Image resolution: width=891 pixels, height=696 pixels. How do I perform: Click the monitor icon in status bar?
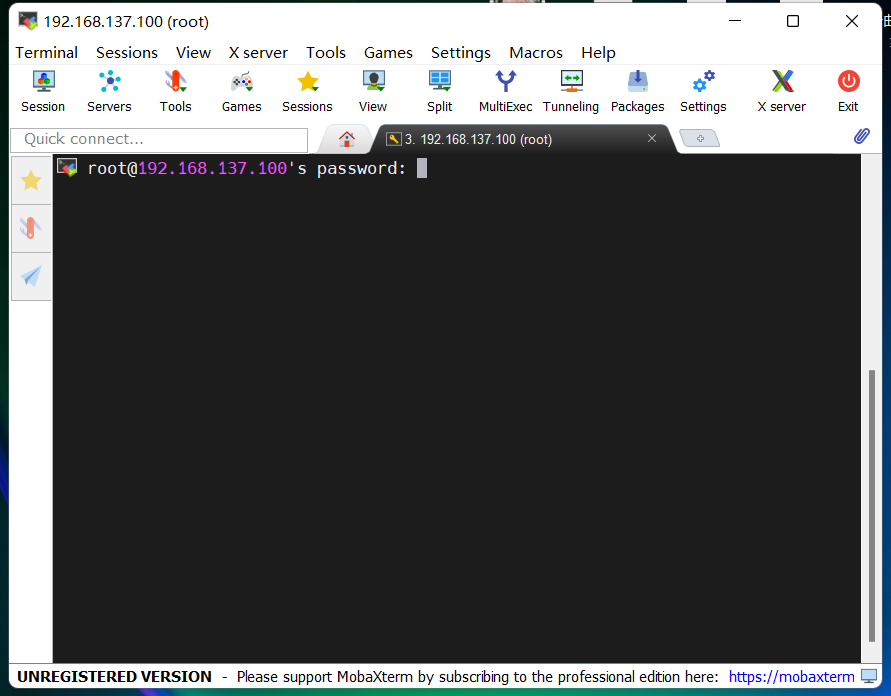point(869,676)
